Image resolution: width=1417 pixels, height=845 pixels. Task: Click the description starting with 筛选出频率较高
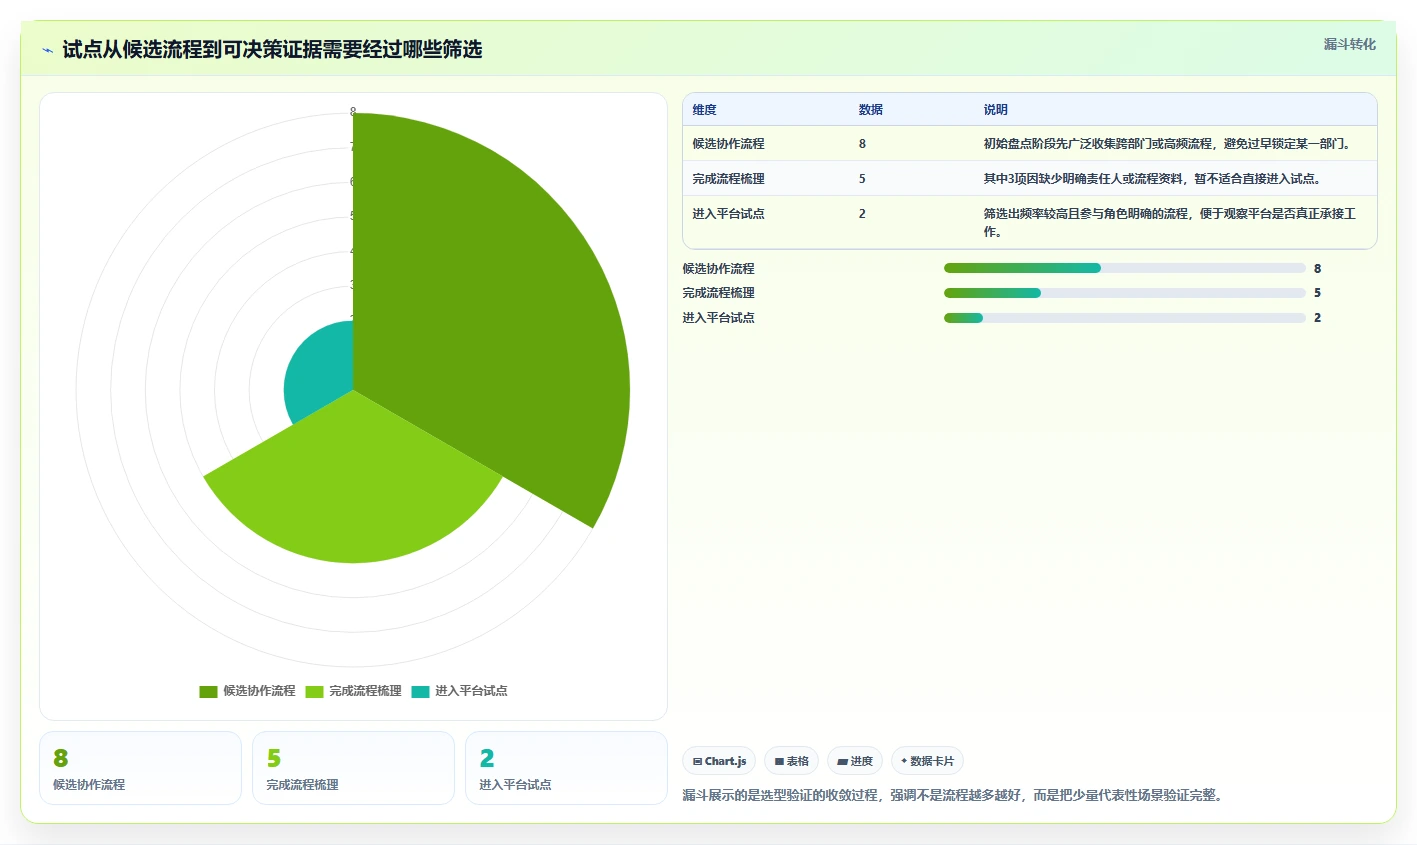click(x=1169, y=222)
